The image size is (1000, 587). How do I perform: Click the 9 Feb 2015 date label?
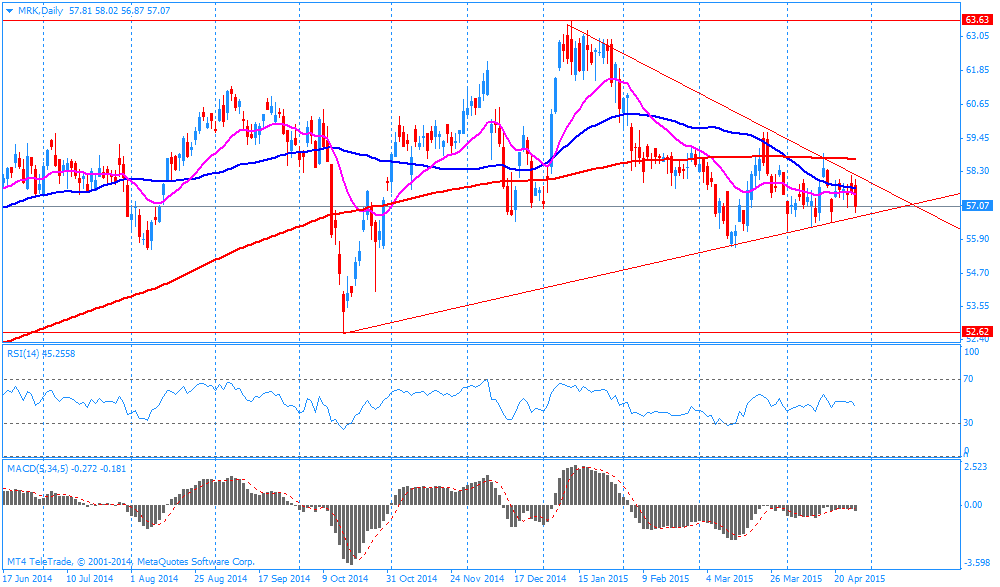click(x=666, y=579)
